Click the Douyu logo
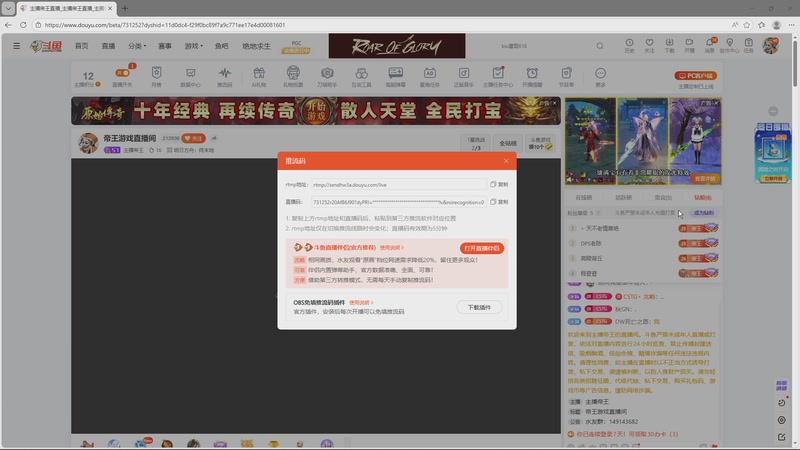The image size is (800, 450). click(x=46, y=46)
